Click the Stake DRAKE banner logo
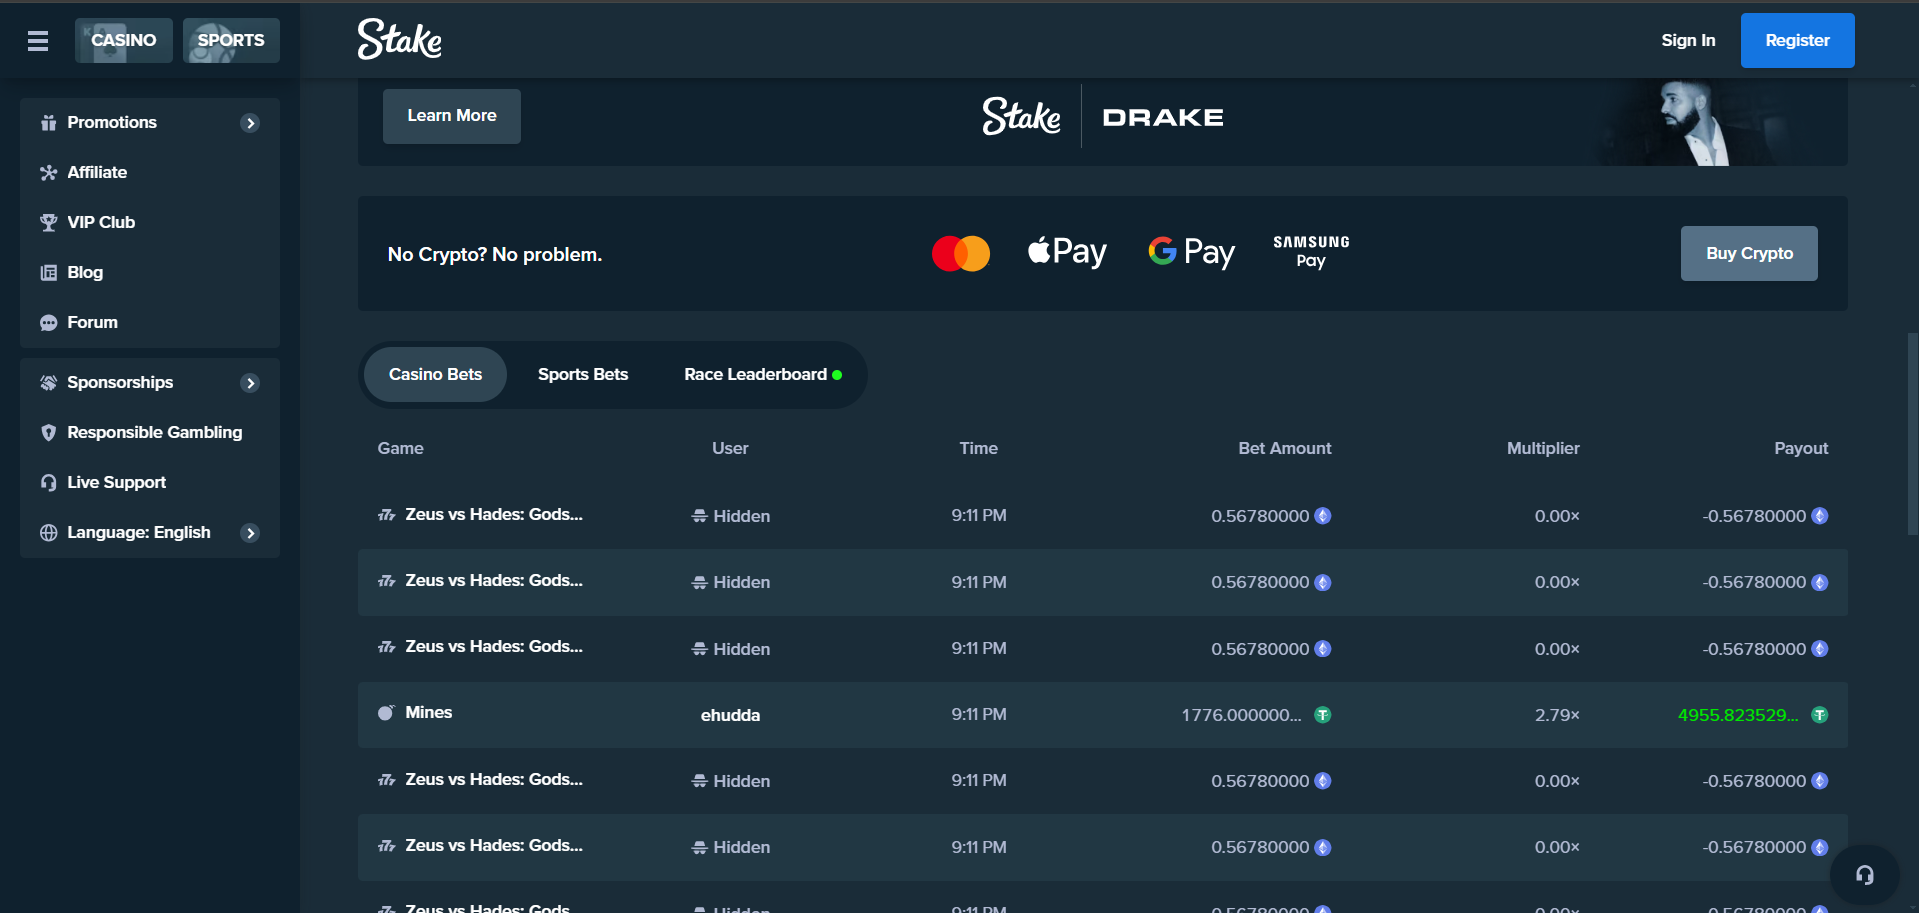This screenshot has width=1919, height=913. [x=1103, y=117]
